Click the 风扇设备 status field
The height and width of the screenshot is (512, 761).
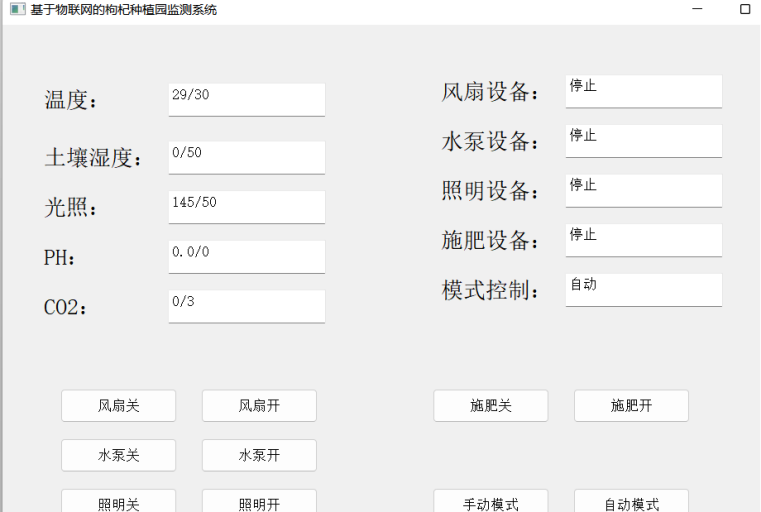643,91
